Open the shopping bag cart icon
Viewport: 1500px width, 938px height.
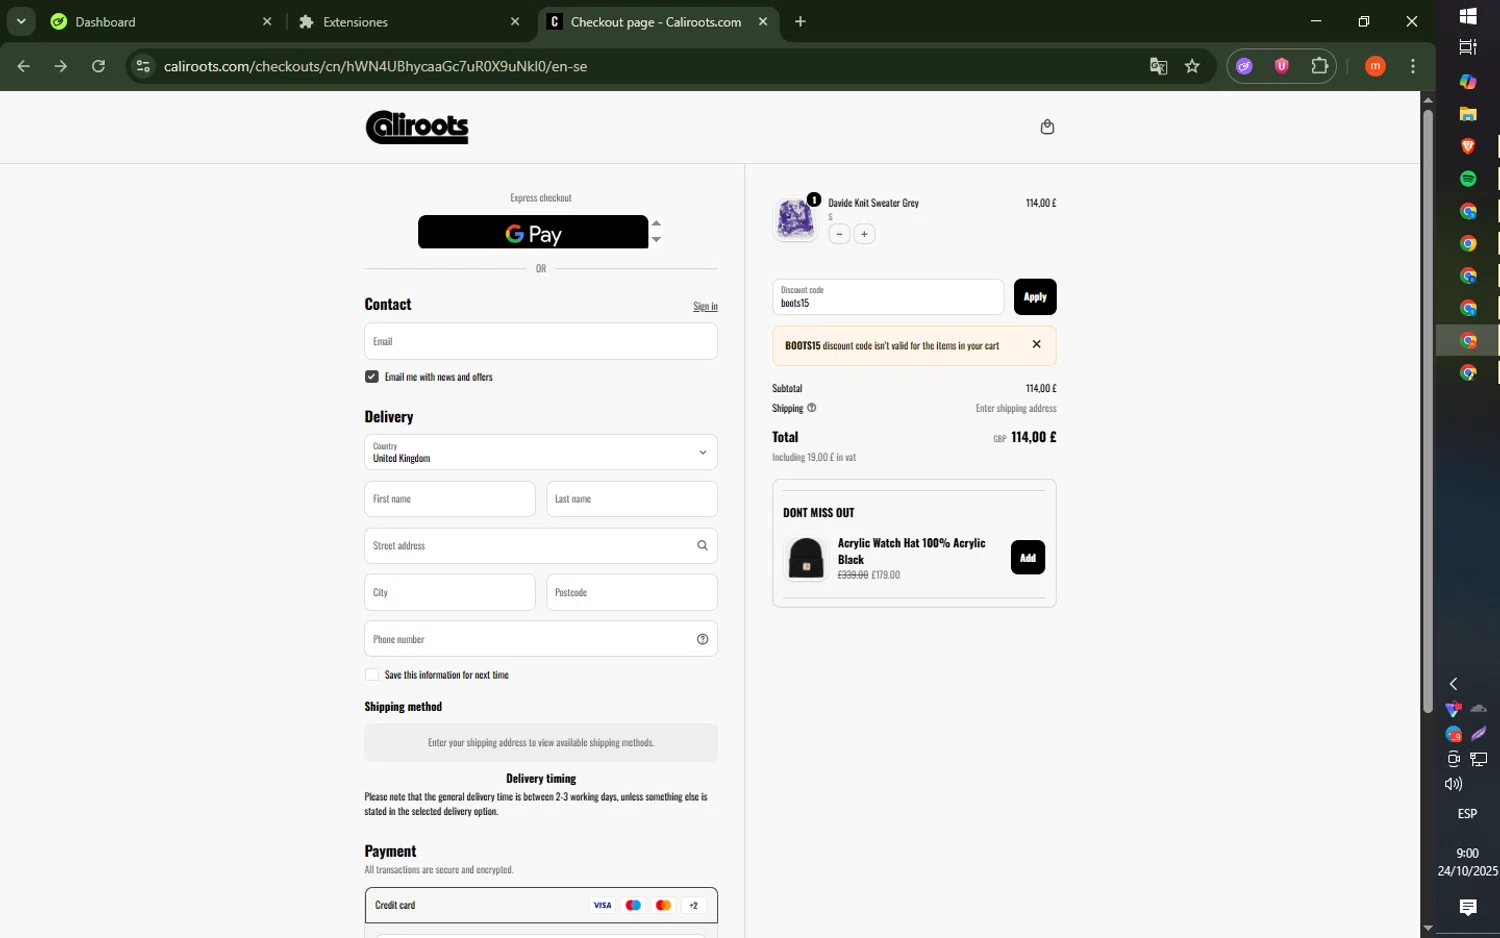1047,127
